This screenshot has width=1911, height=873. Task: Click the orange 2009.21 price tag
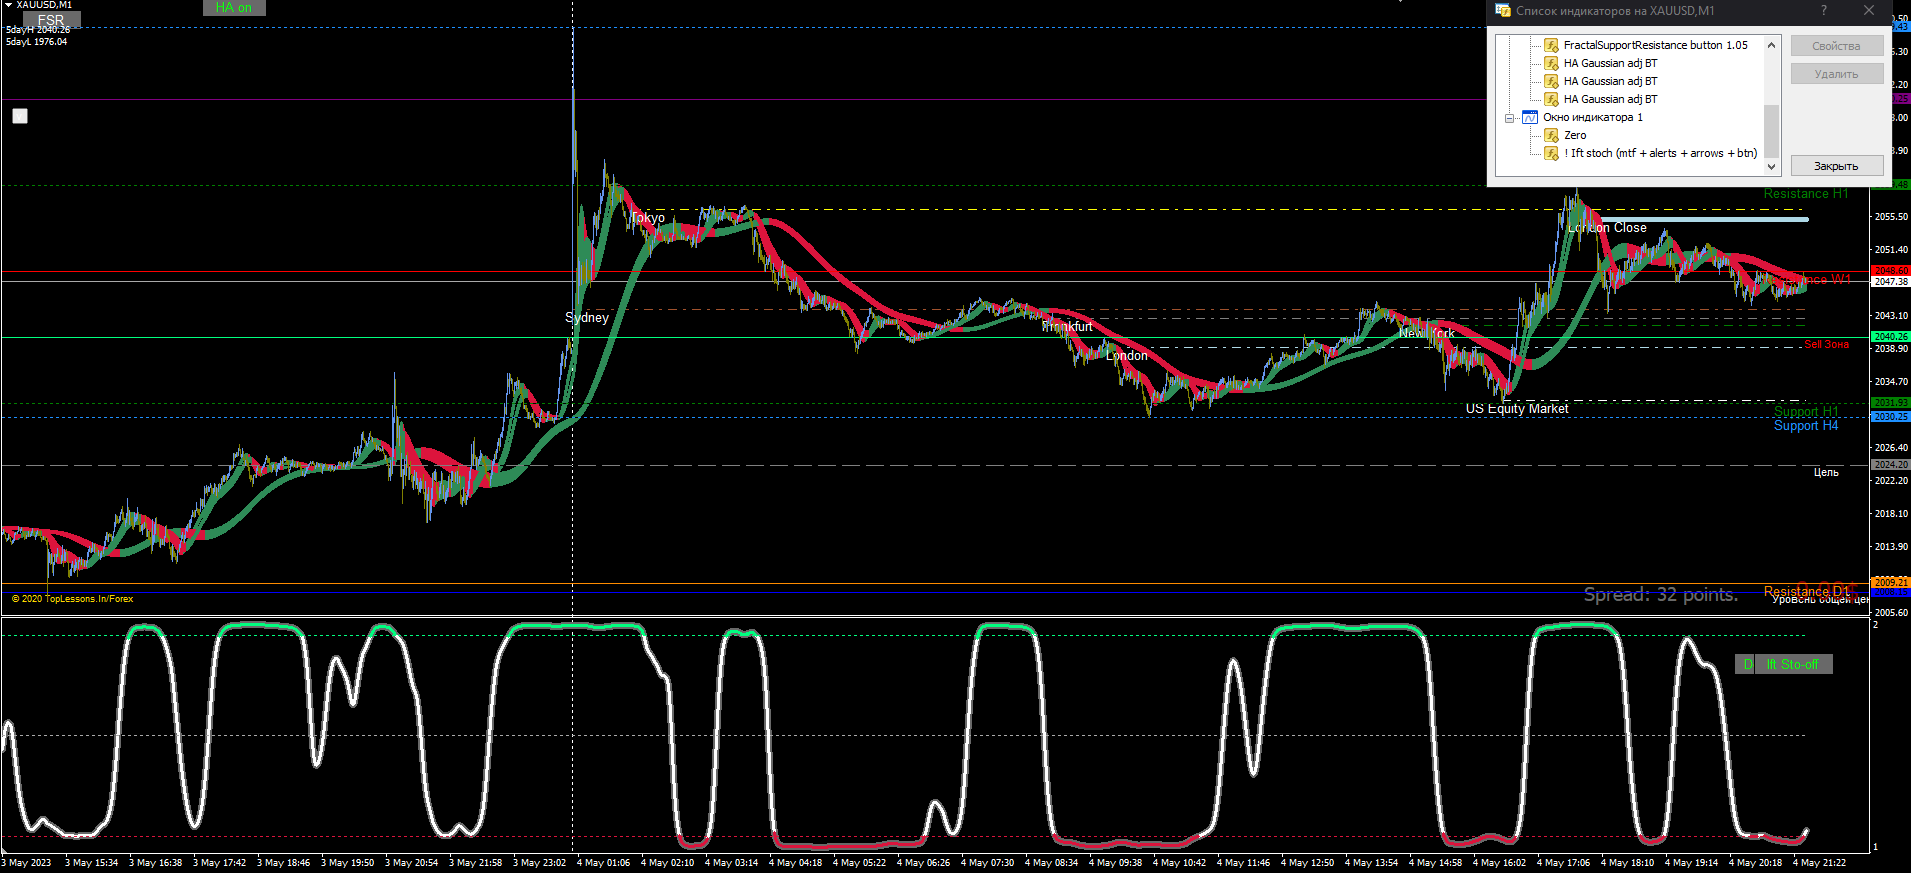pyautogui.click(x=1890, y=582)
